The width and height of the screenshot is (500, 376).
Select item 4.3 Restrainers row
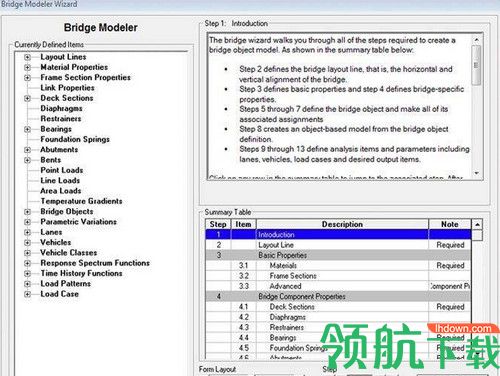click(338, 328)
